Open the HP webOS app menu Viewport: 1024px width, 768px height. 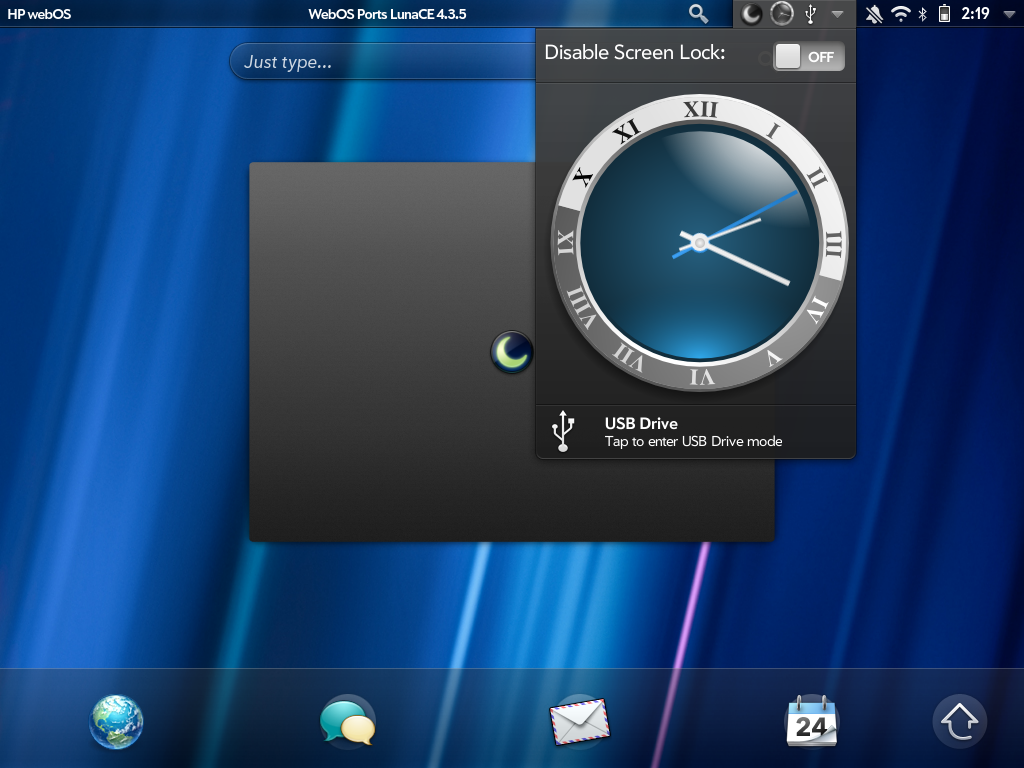click(x=39, y=14)
